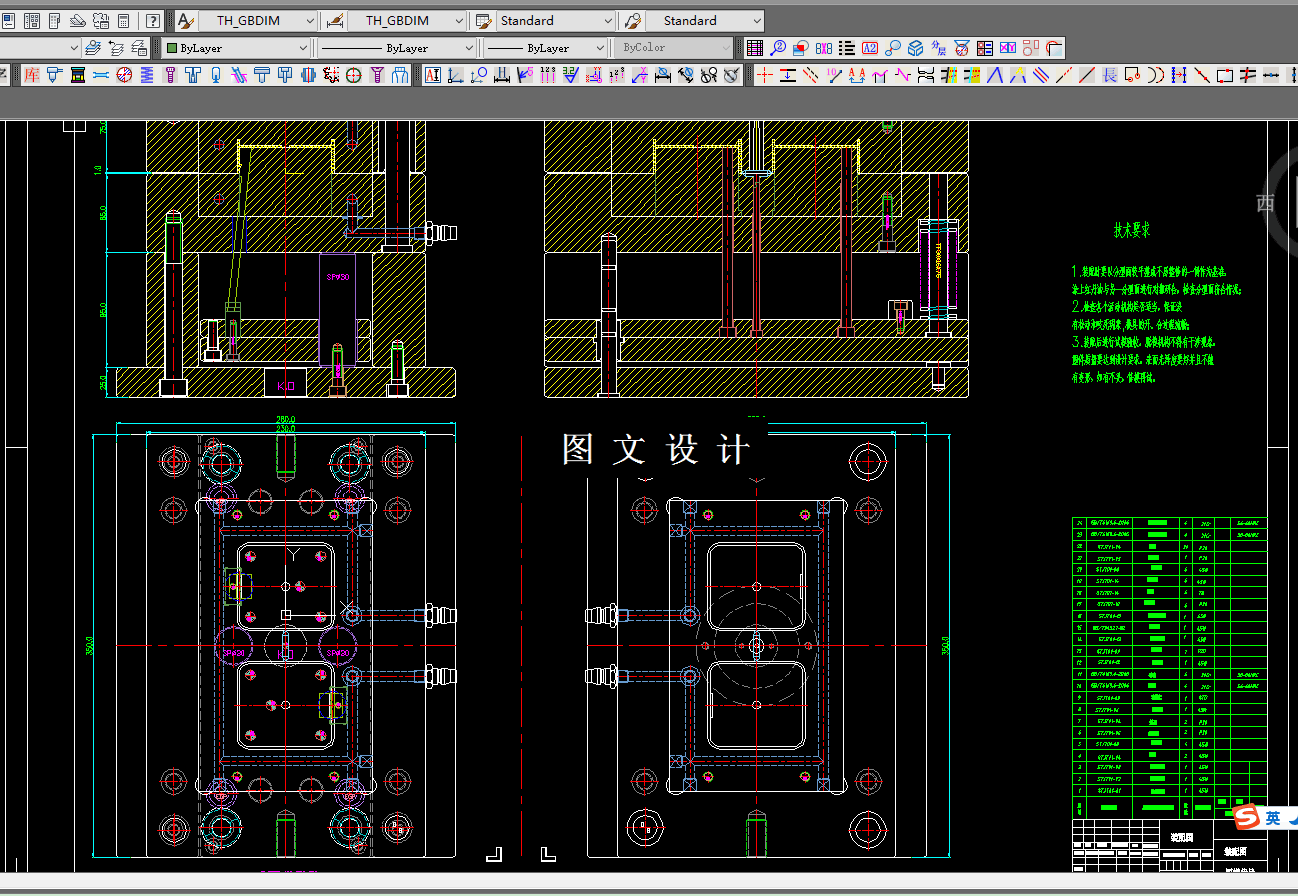Open the ByLayer lineweight dropdown
1298x896 pixels.
pos(546,47)
